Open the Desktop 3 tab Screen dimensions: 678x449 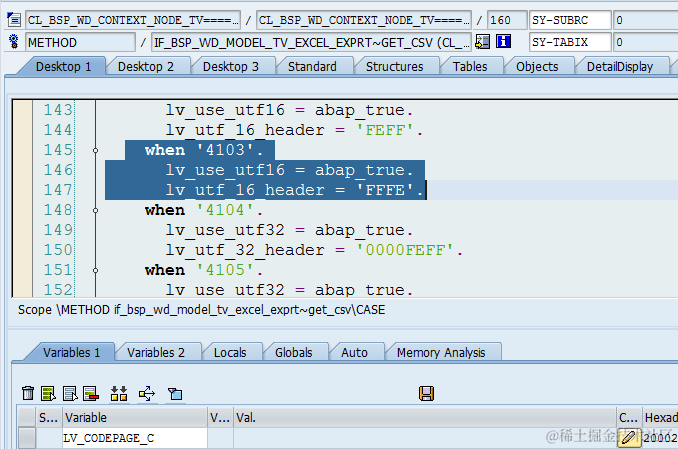tap(231, 67)
